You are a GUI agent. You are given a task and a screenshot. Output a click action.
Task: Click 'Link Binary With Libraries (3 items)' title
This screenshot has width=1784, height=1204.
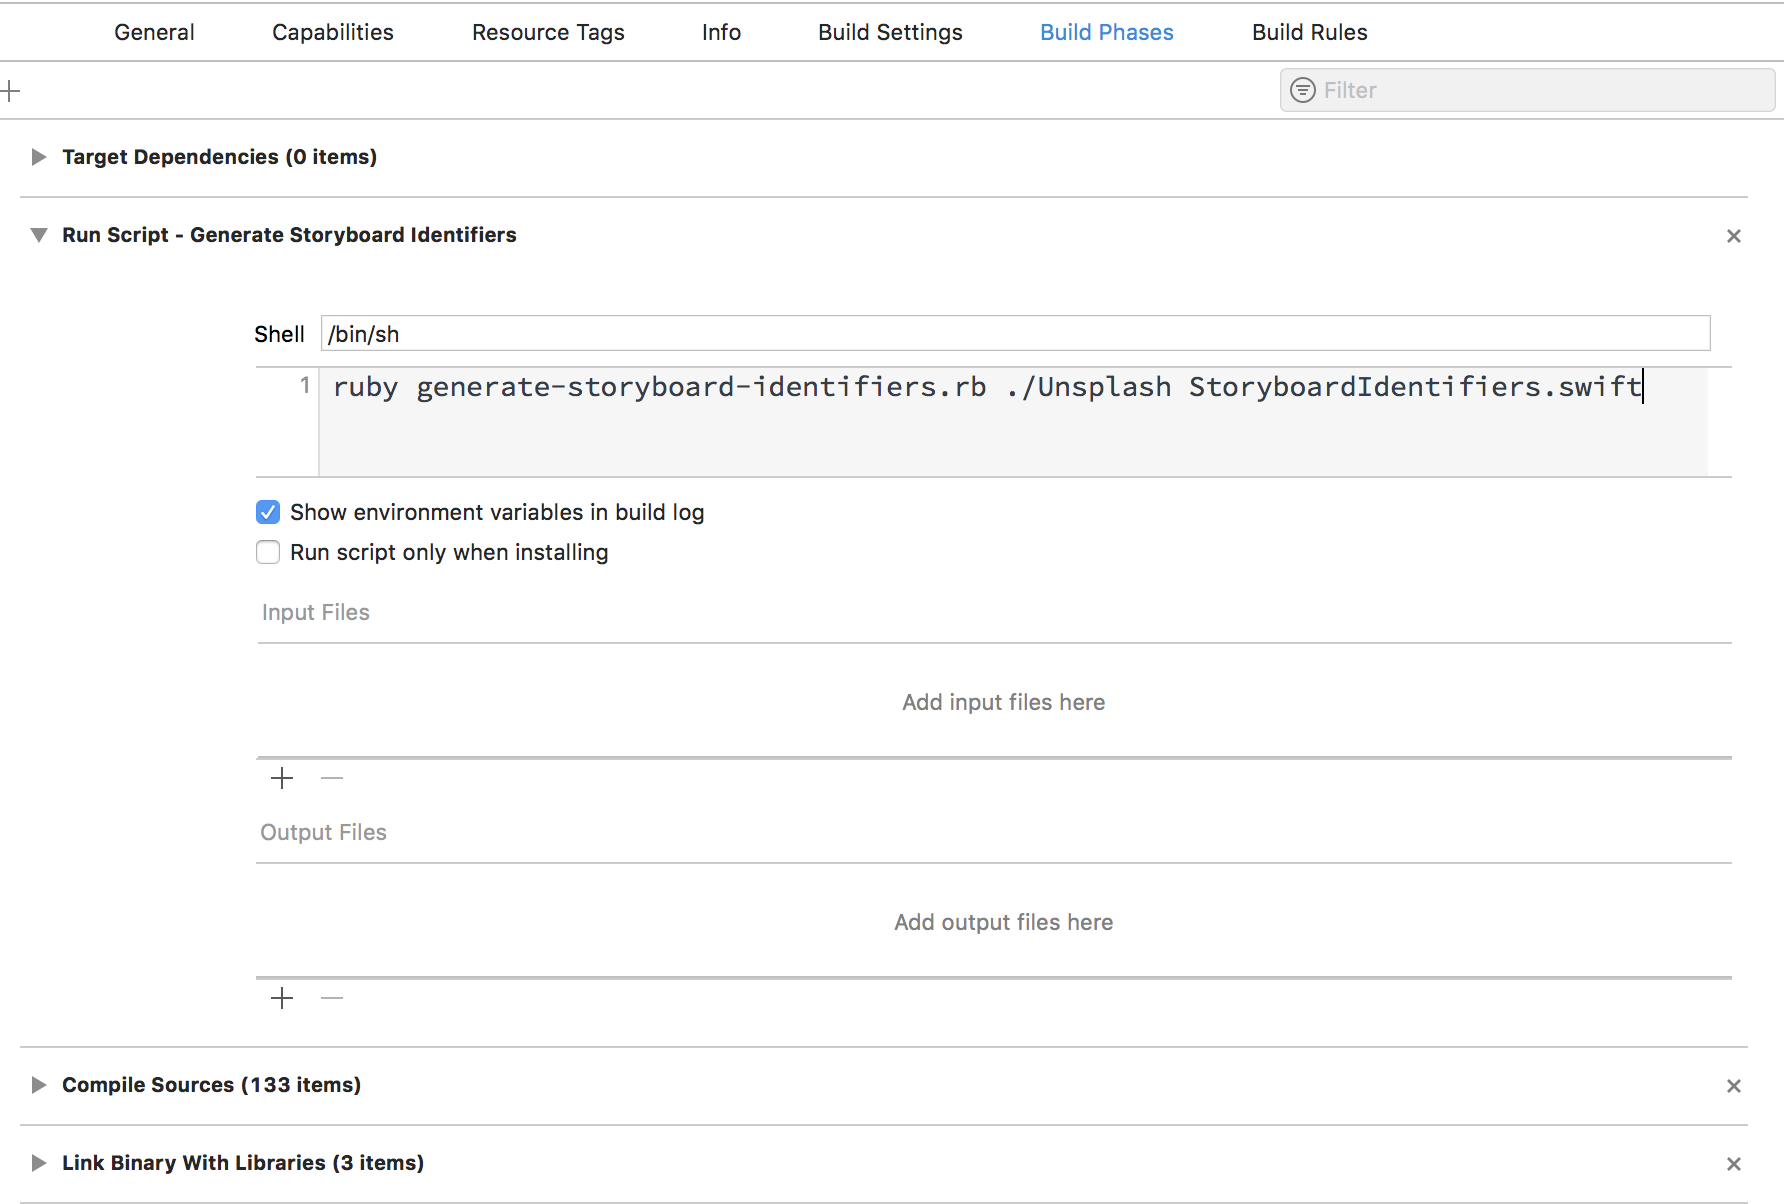(243, 1163)
